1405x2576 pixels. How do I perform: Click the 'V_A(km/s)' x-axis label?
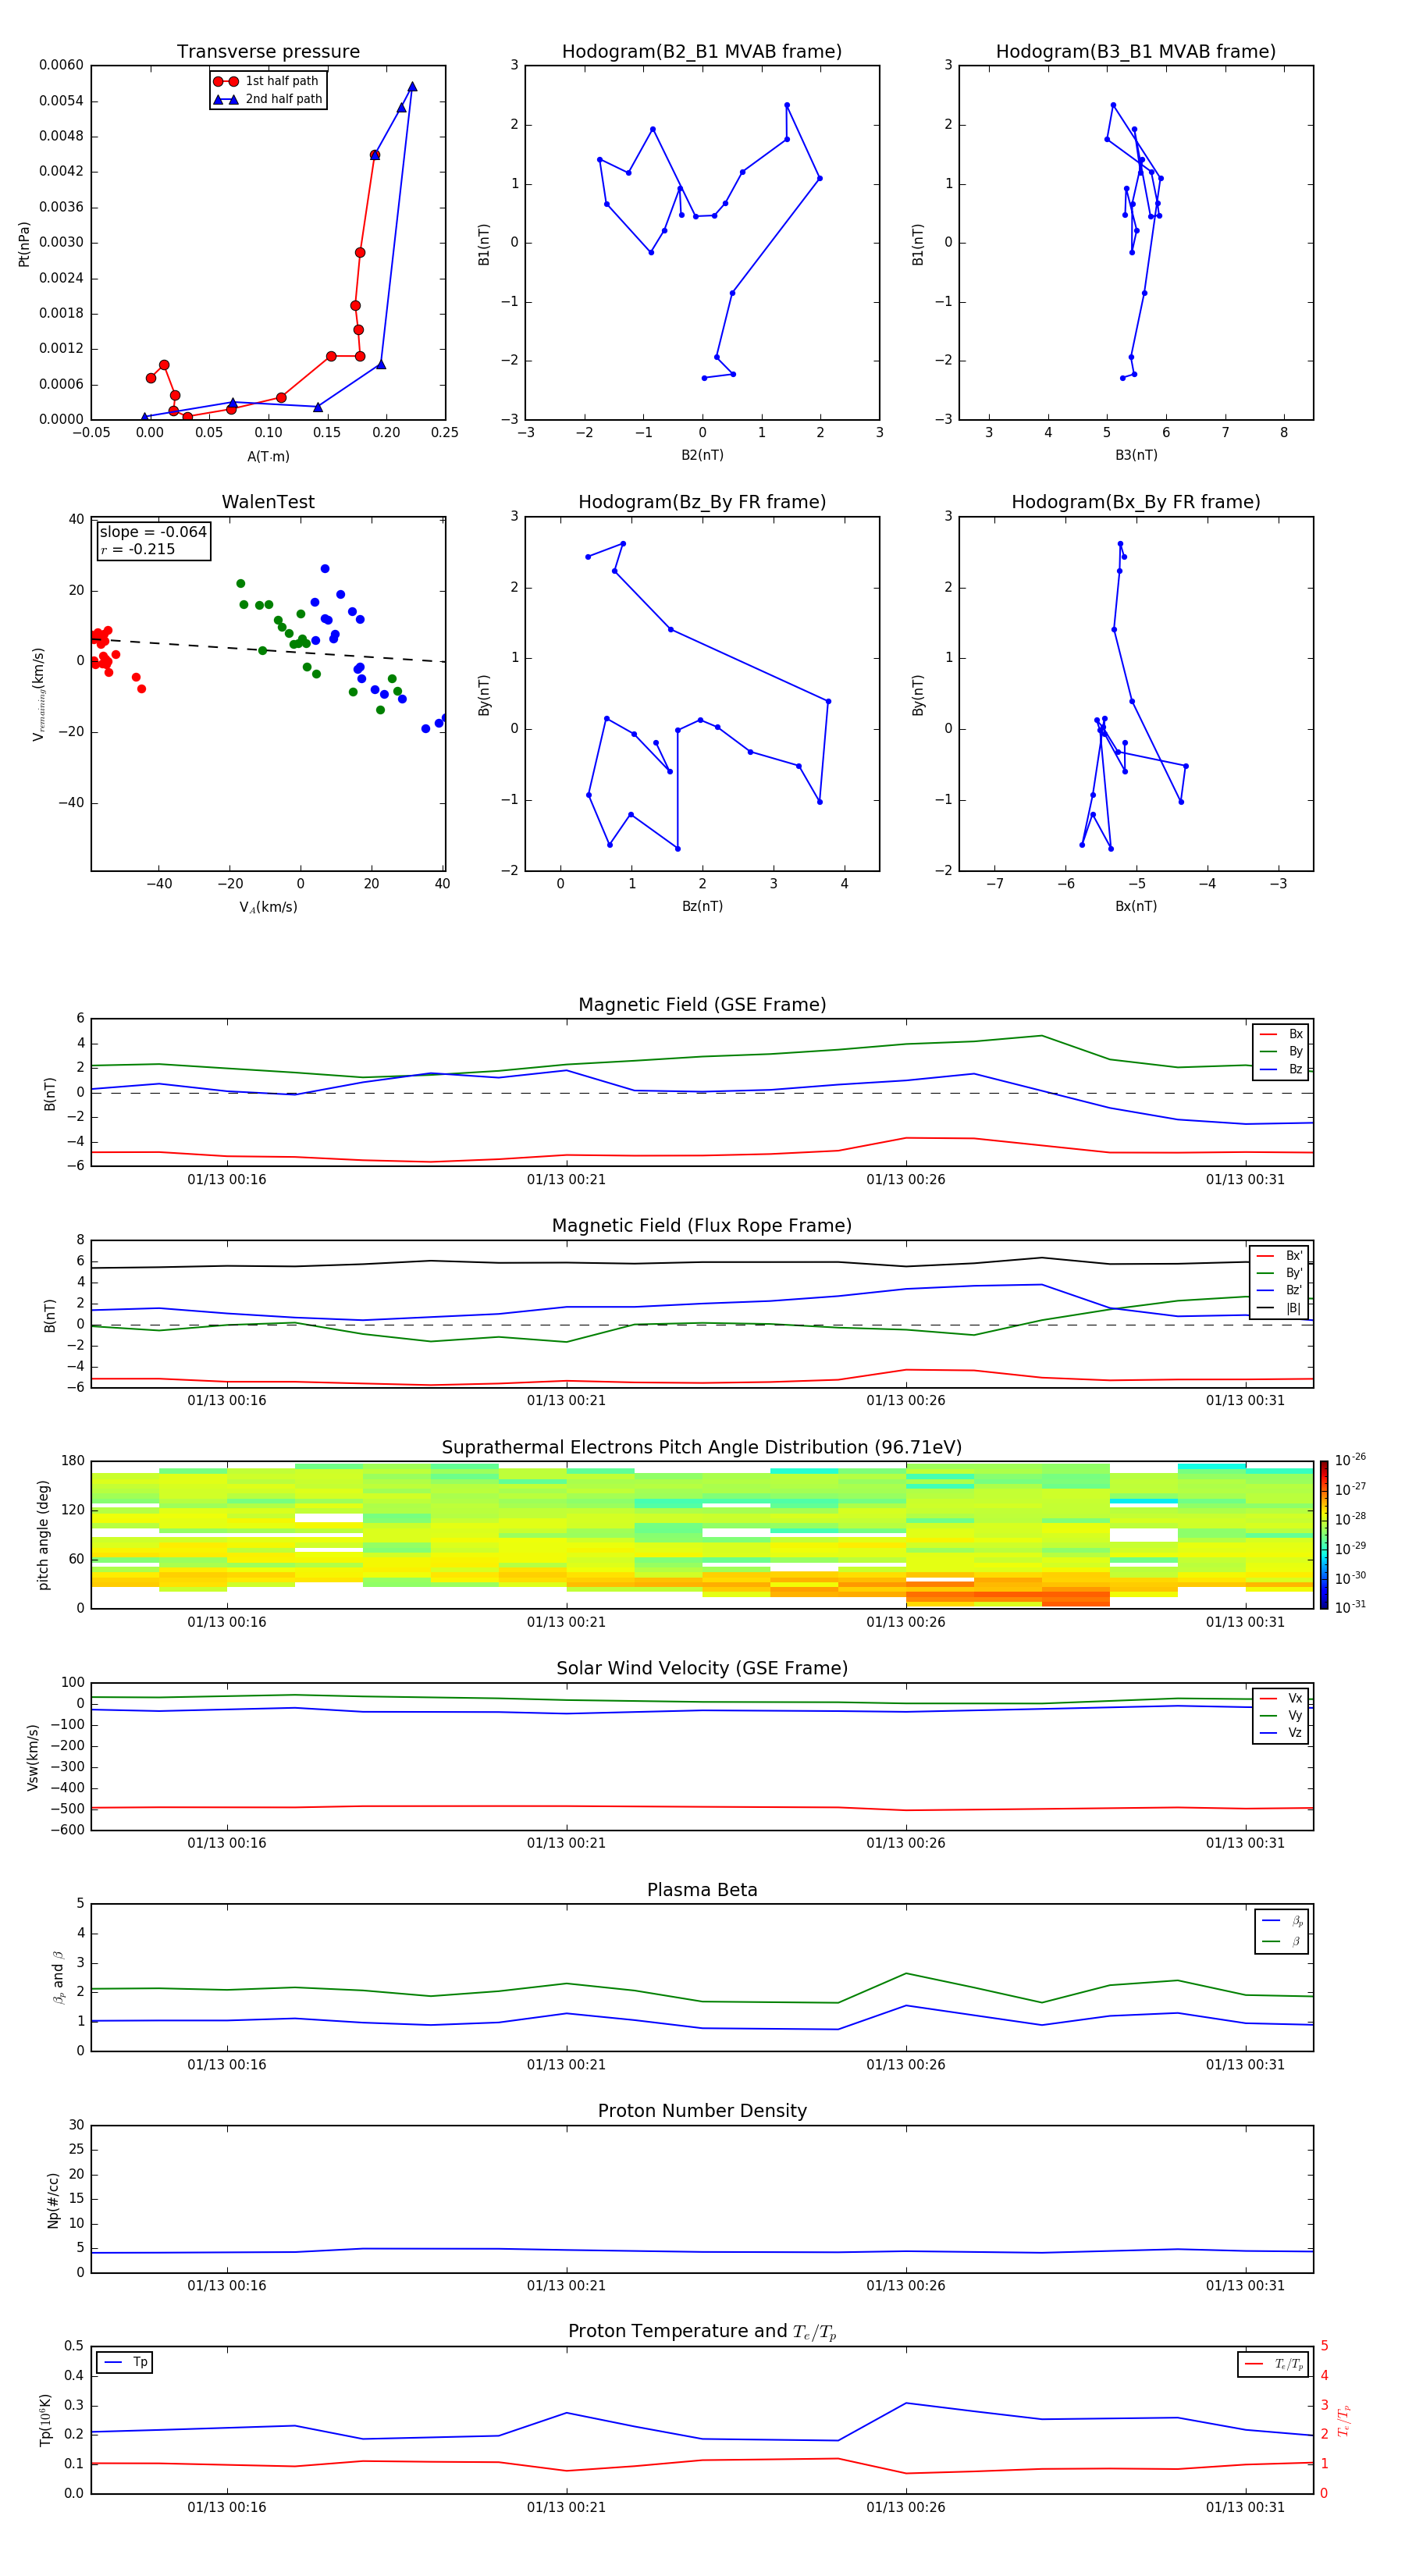click(268, 907)
